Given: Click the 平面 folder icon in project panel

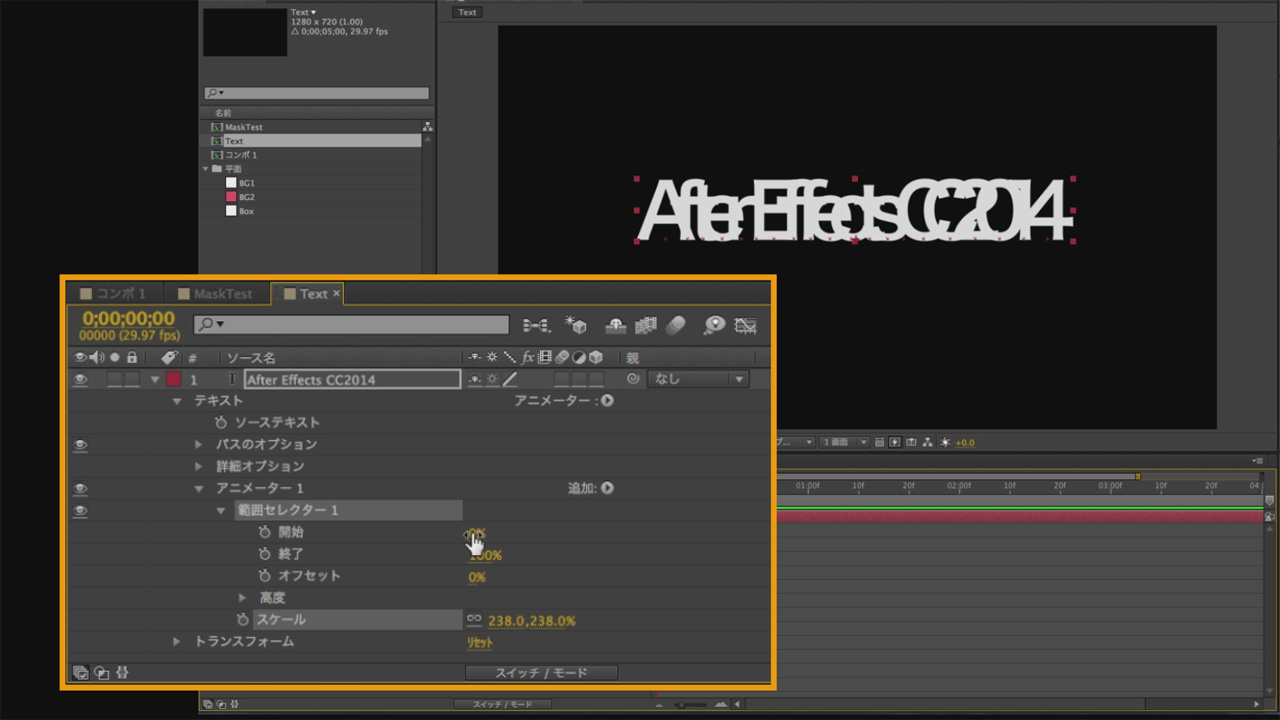Looking at the screenshot, I should pos(217,169).
